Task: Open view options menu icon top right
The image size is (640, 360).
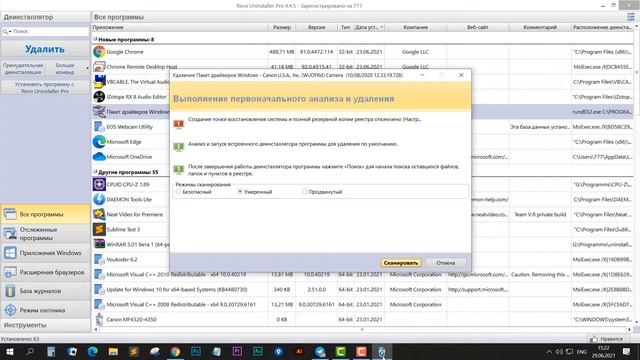Action: click(x=631, y=17)
